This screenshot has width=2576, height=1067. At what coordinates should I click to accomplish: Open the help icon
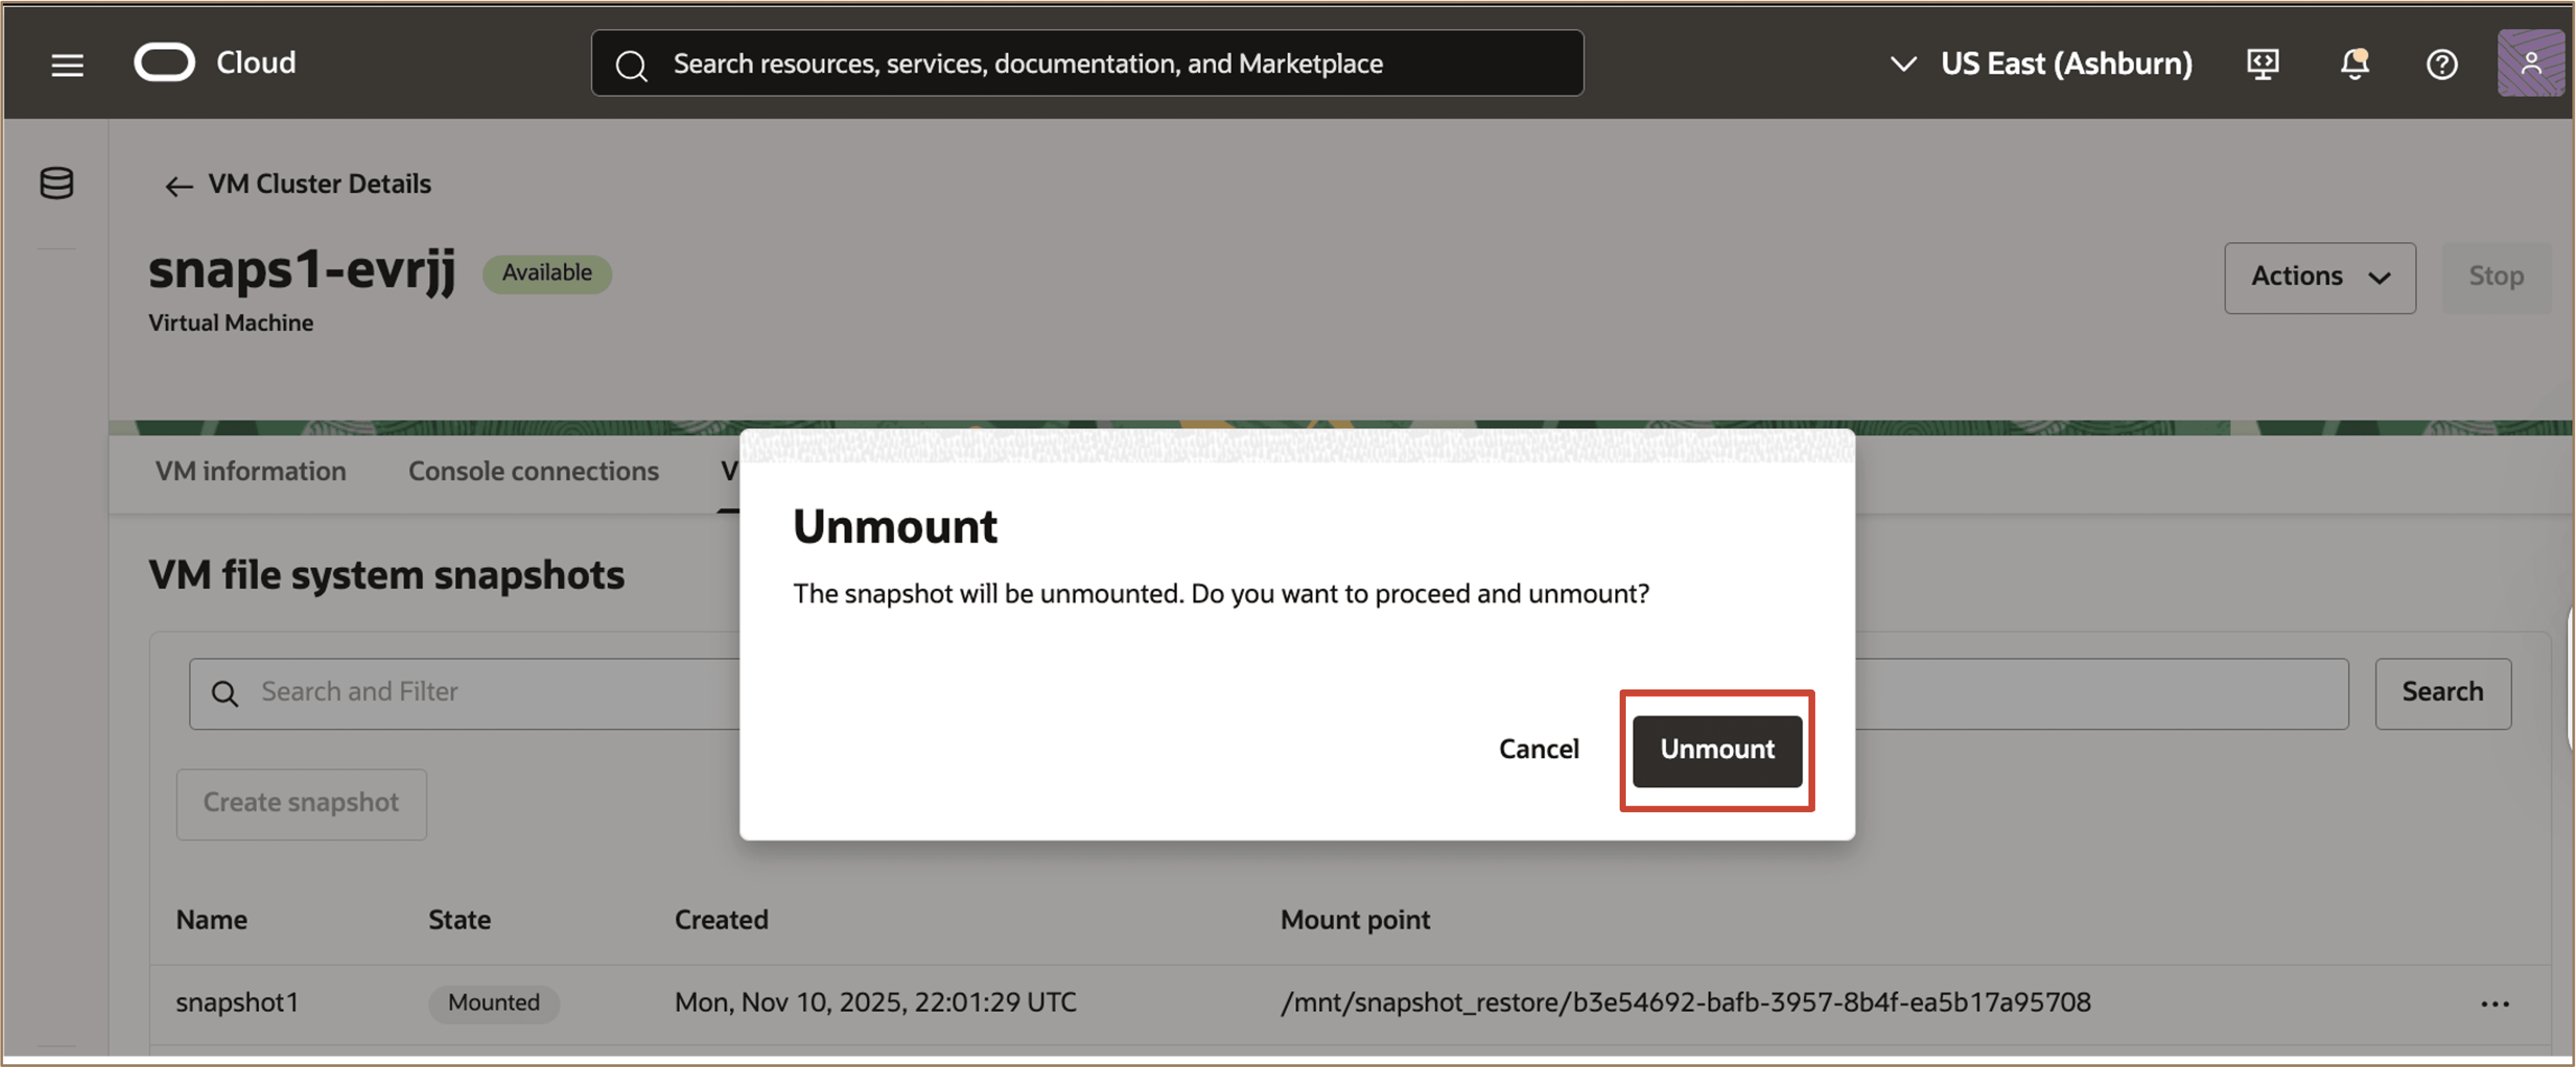[2442, 64]
